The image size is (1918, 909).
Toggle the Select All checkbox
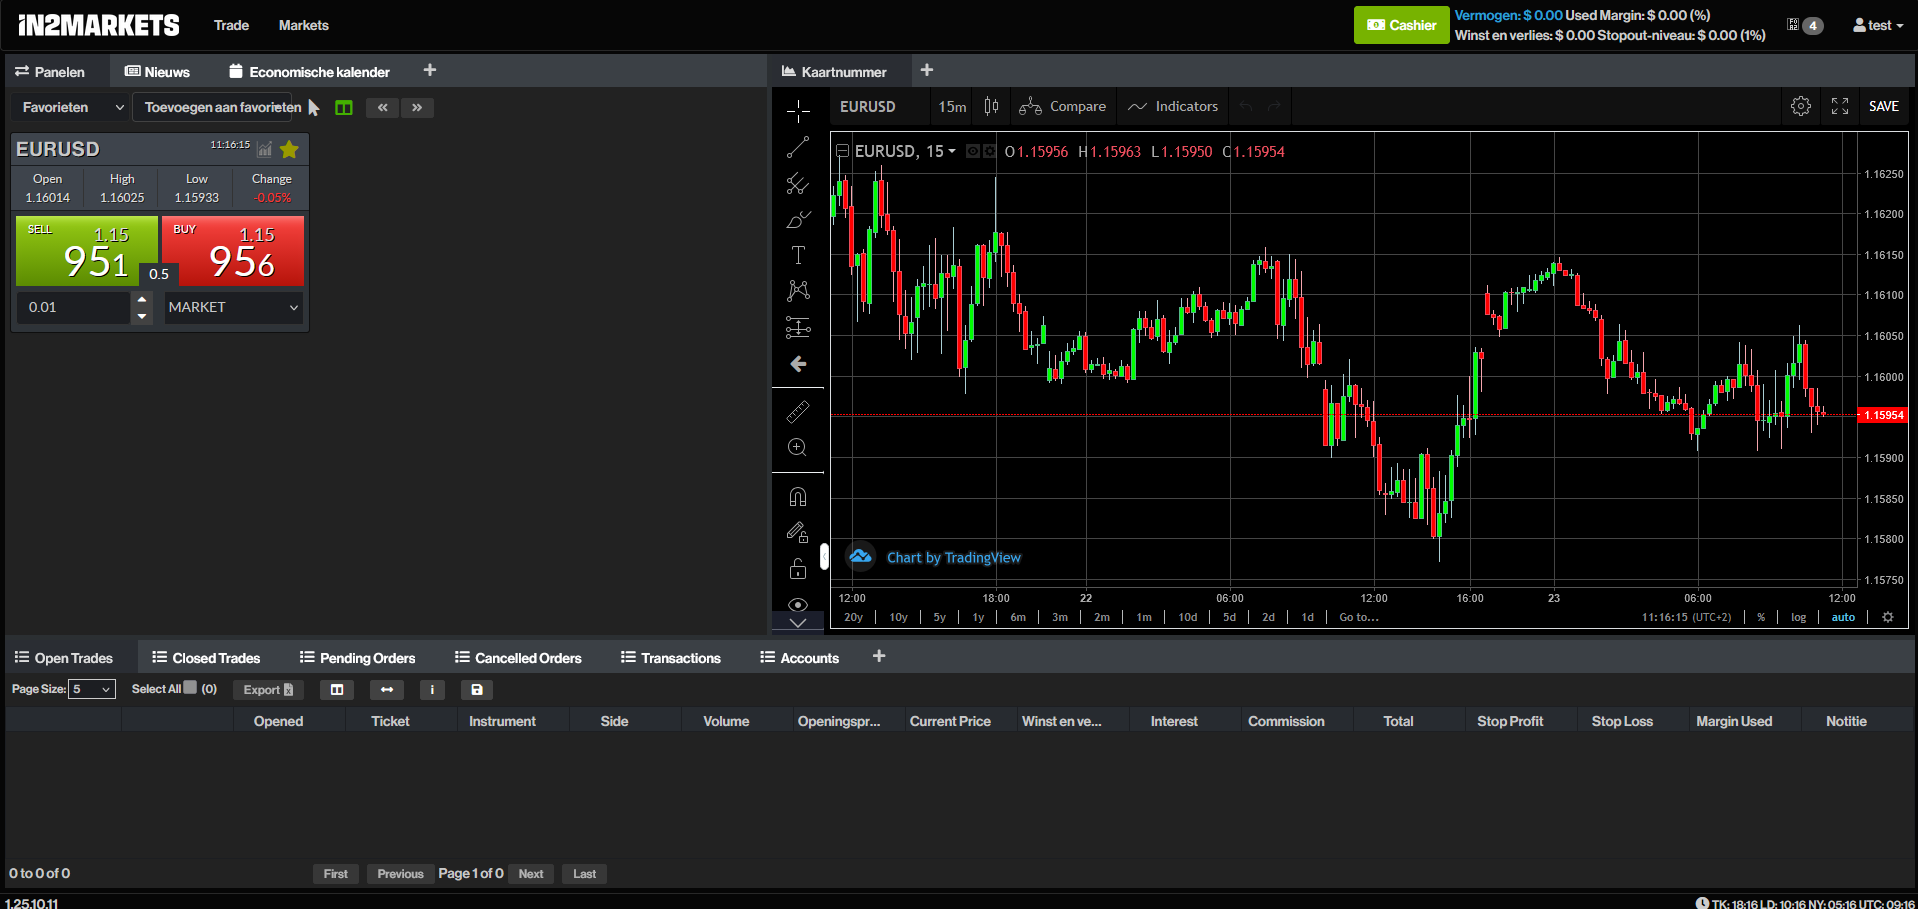(190, 688)
